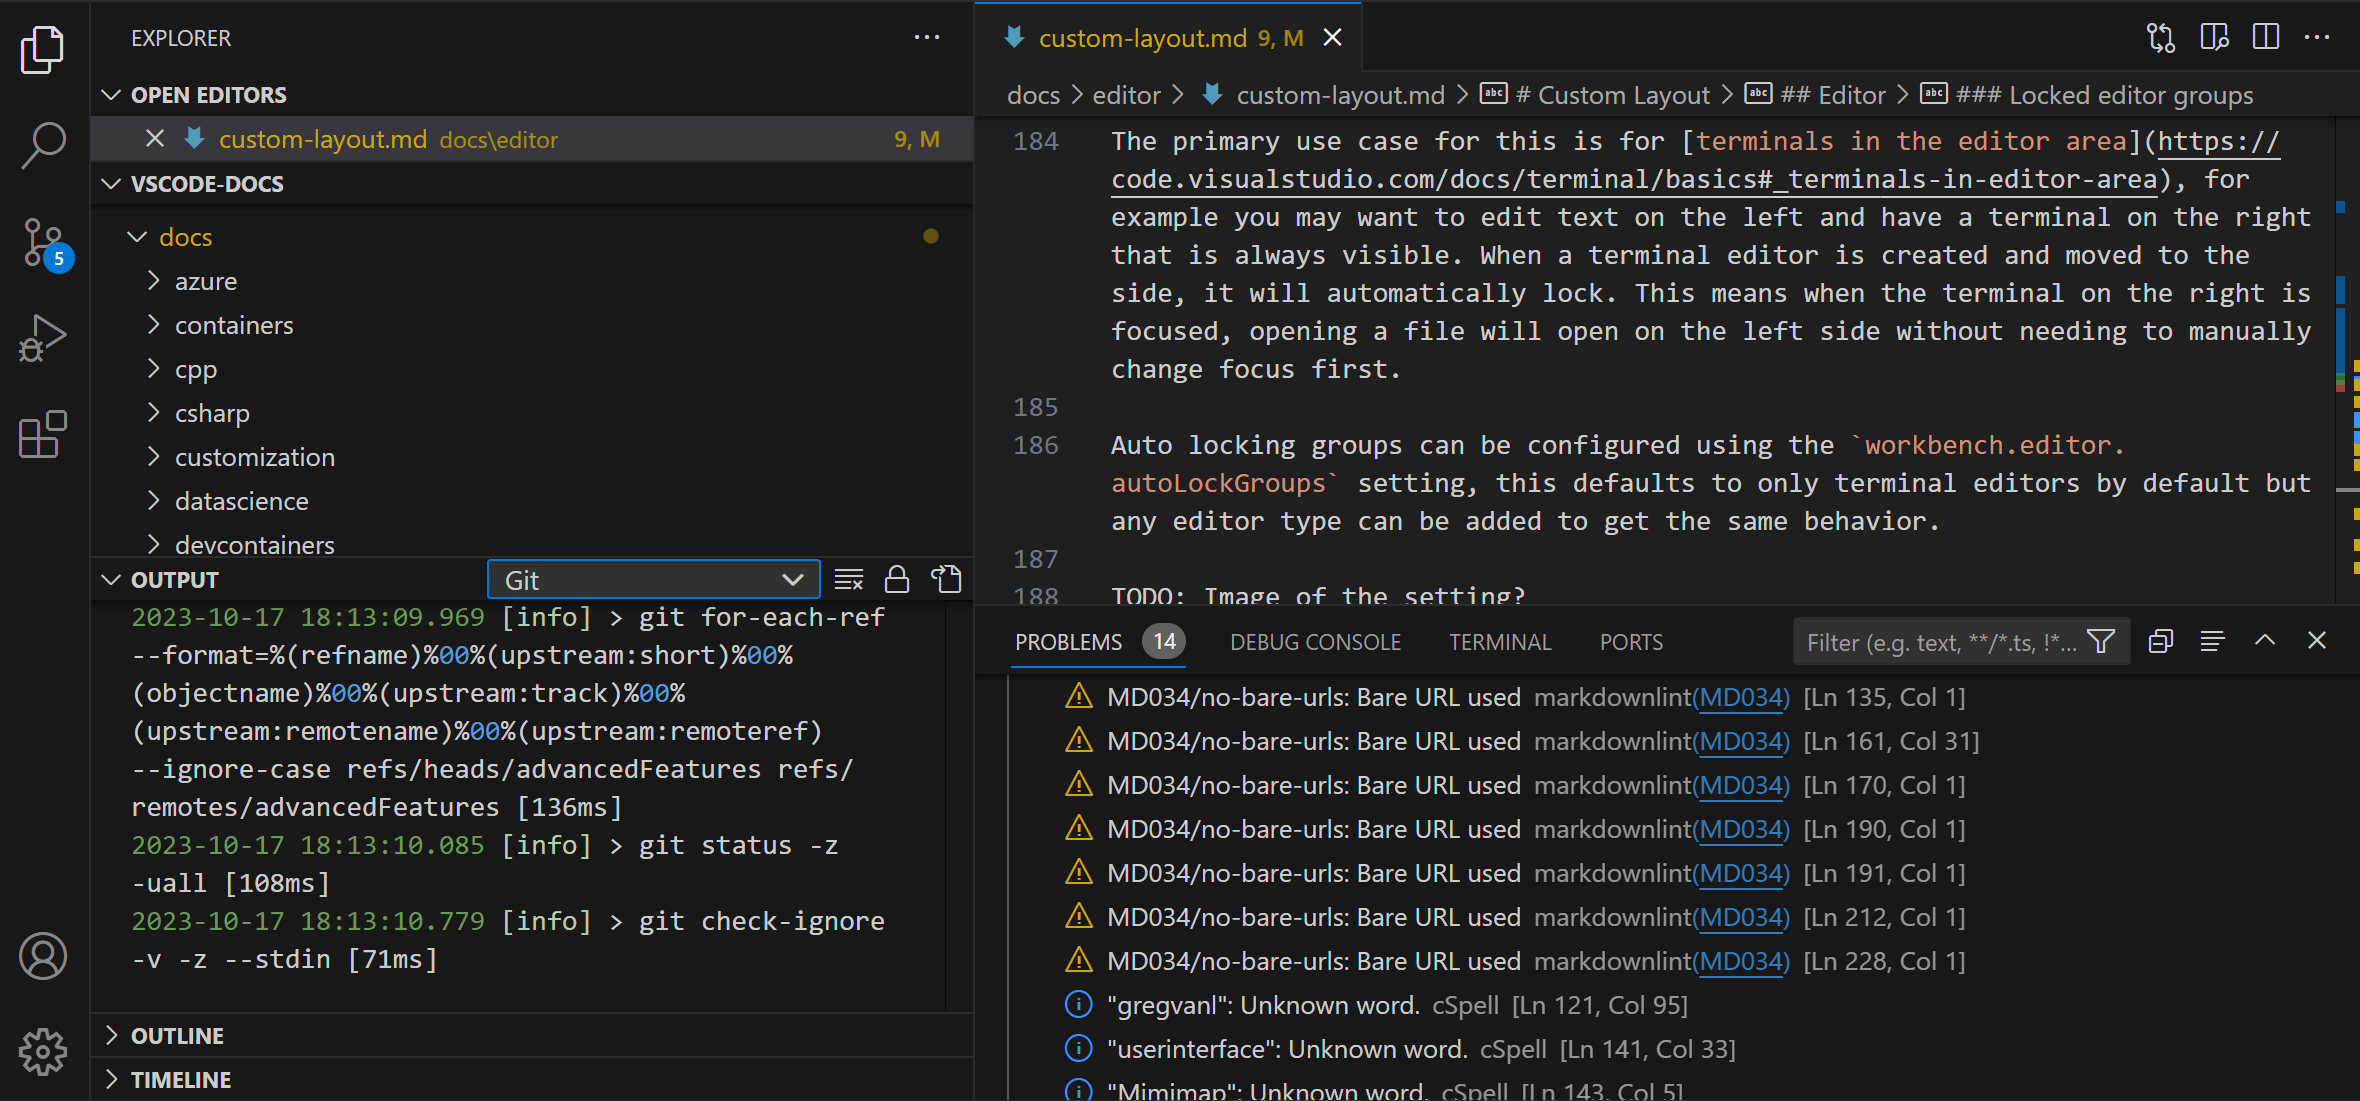
Task: Open Explorer's More Actions ellipsis
Action: click(x=927, y=37)
